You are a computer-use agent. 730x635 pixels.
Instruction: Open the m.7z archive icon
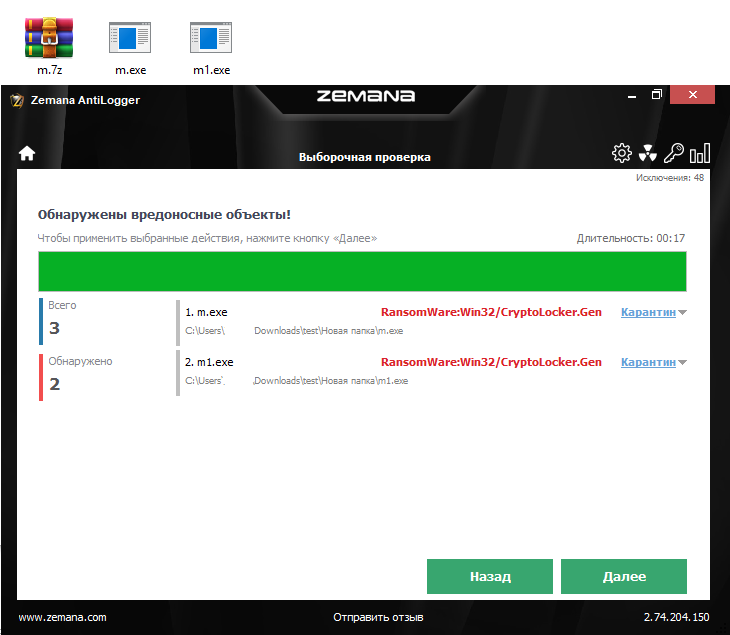[x=49, y=38]
